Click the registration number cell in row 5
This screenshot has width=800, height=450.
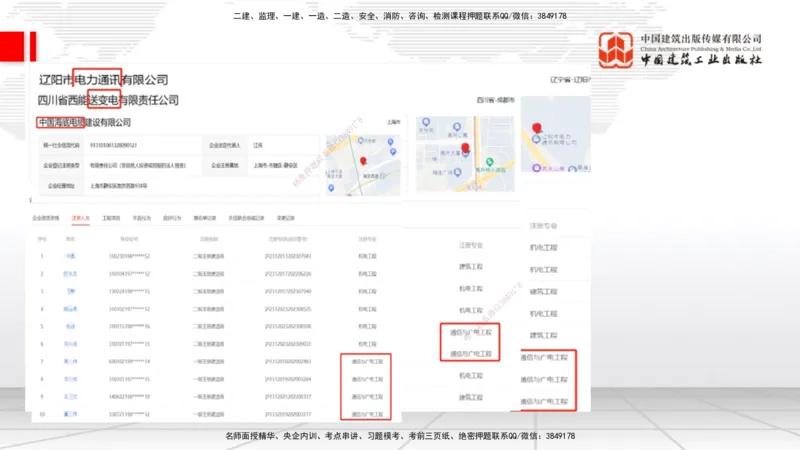click(288, 327)
